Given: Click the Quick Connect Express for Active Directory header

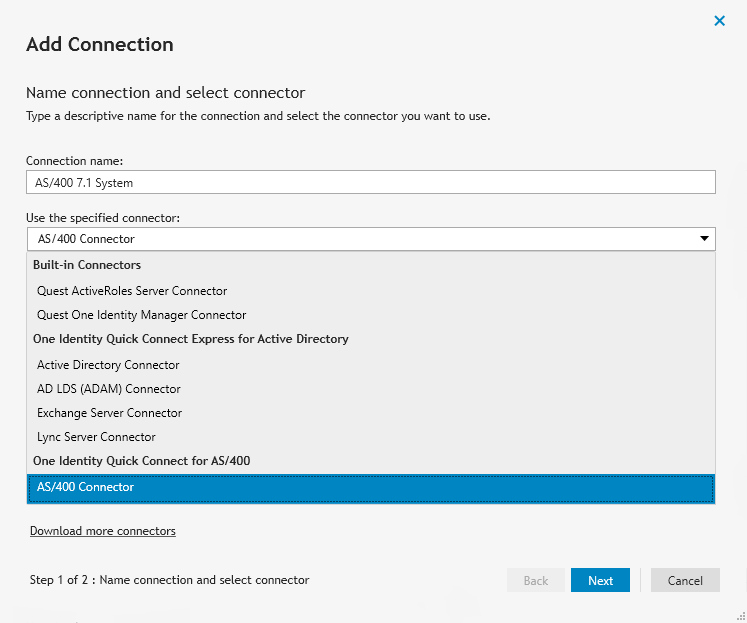Looking at the screenshot, I should click(191, 339).
